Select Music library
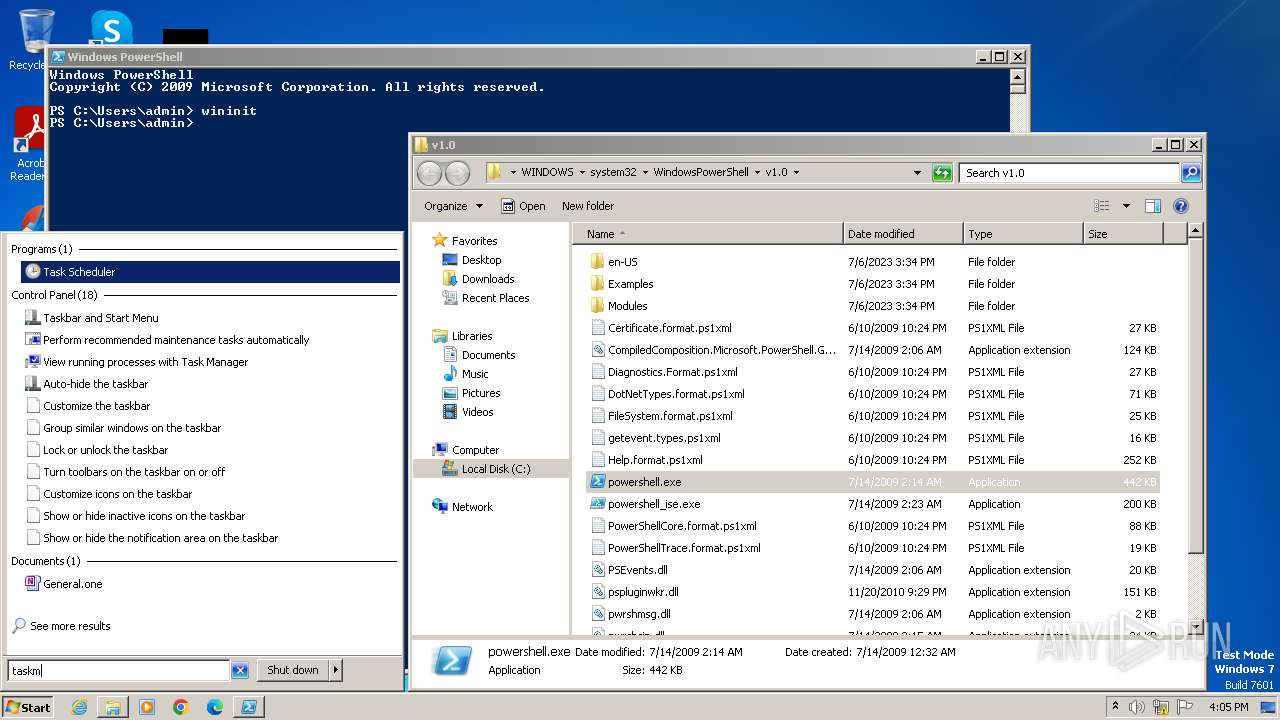1280x720 pixels. coord(475,374)
